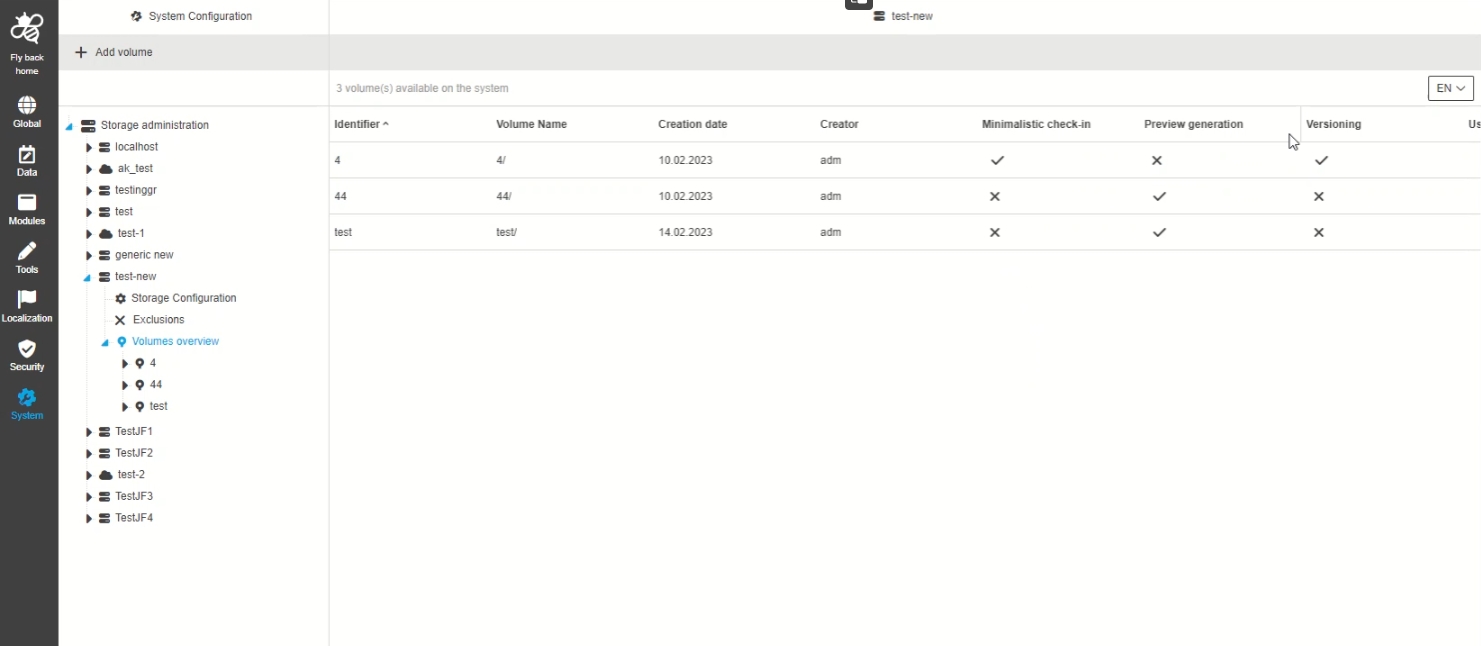Open the EN language dropdown
Screen dimensions: 1481x646
[1451, 88]
